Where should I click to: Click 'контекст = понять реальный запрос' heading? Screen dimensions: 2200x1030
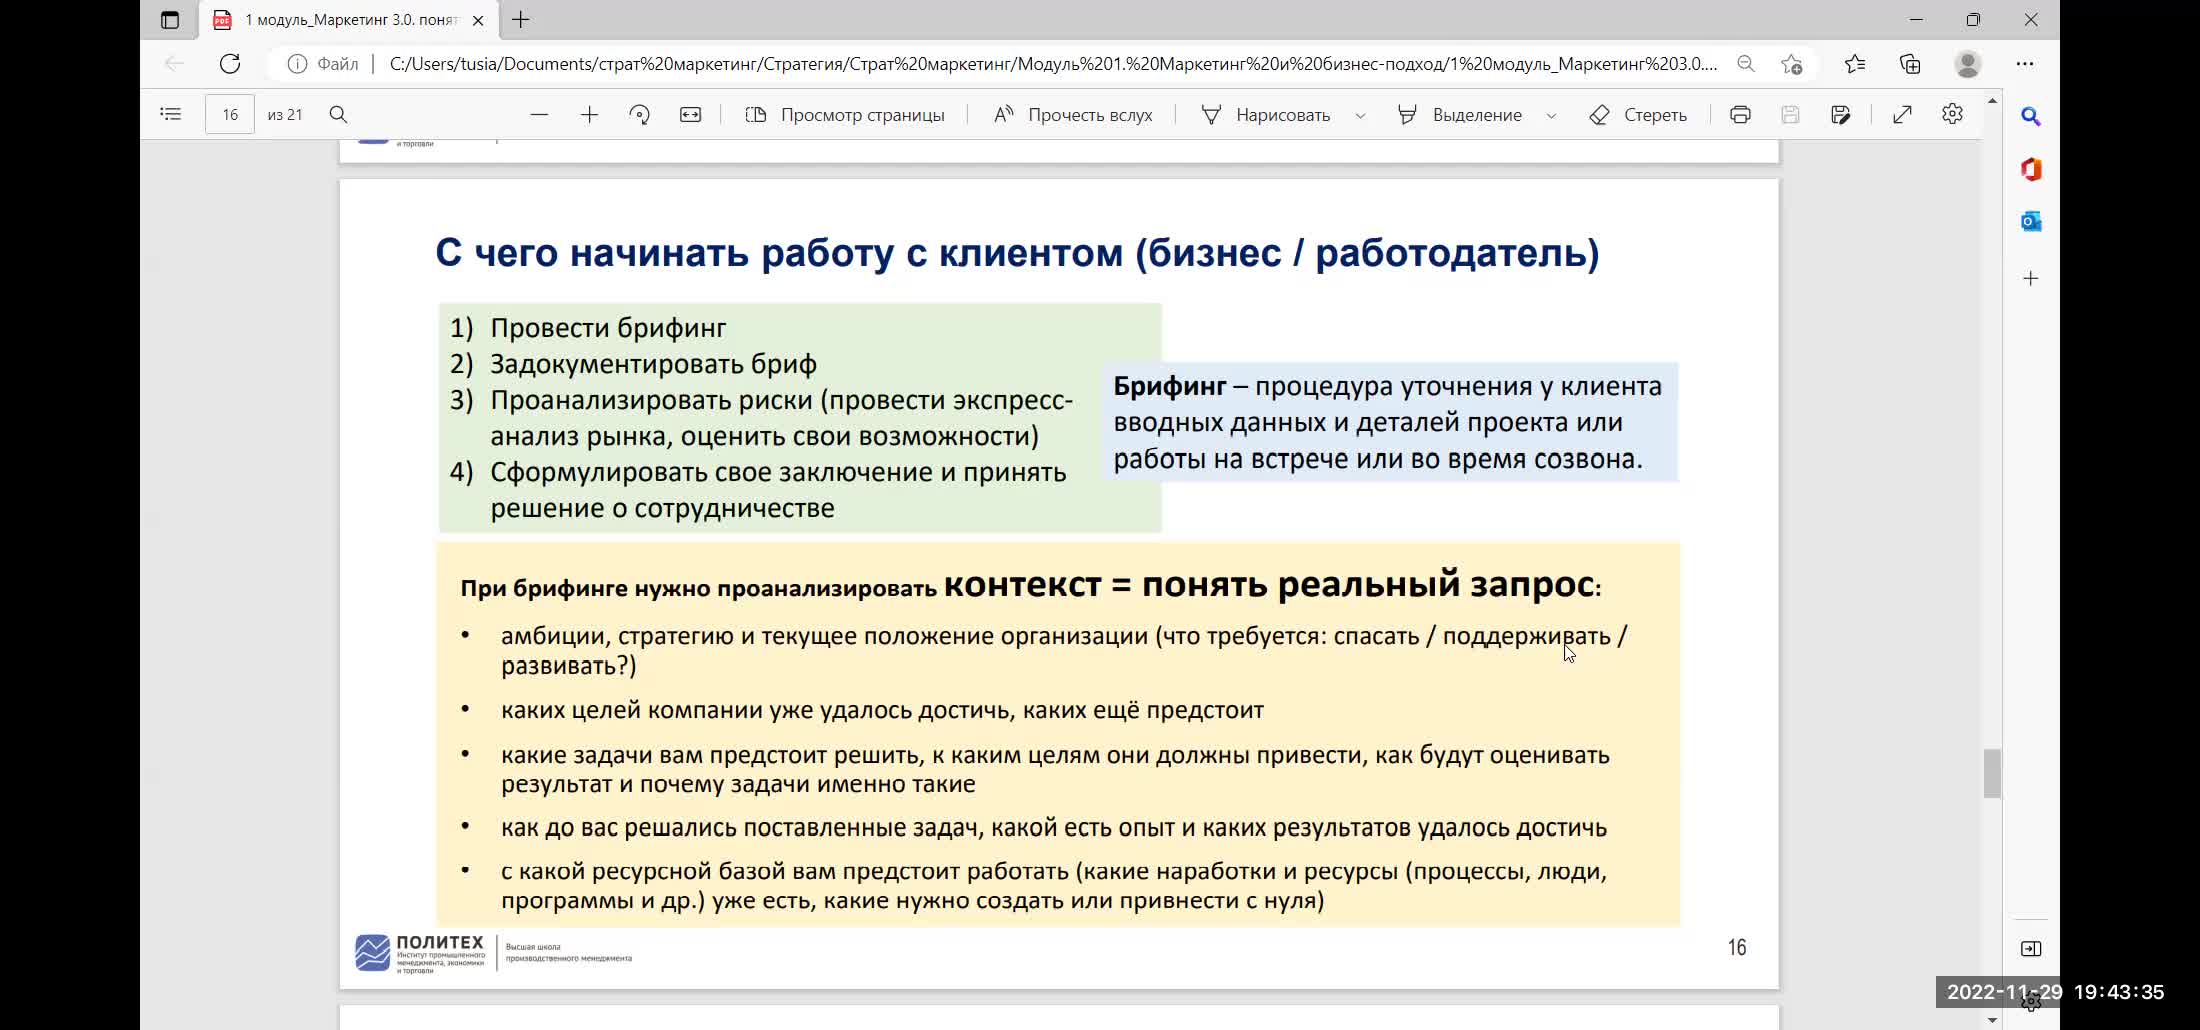click(1269, 583)
